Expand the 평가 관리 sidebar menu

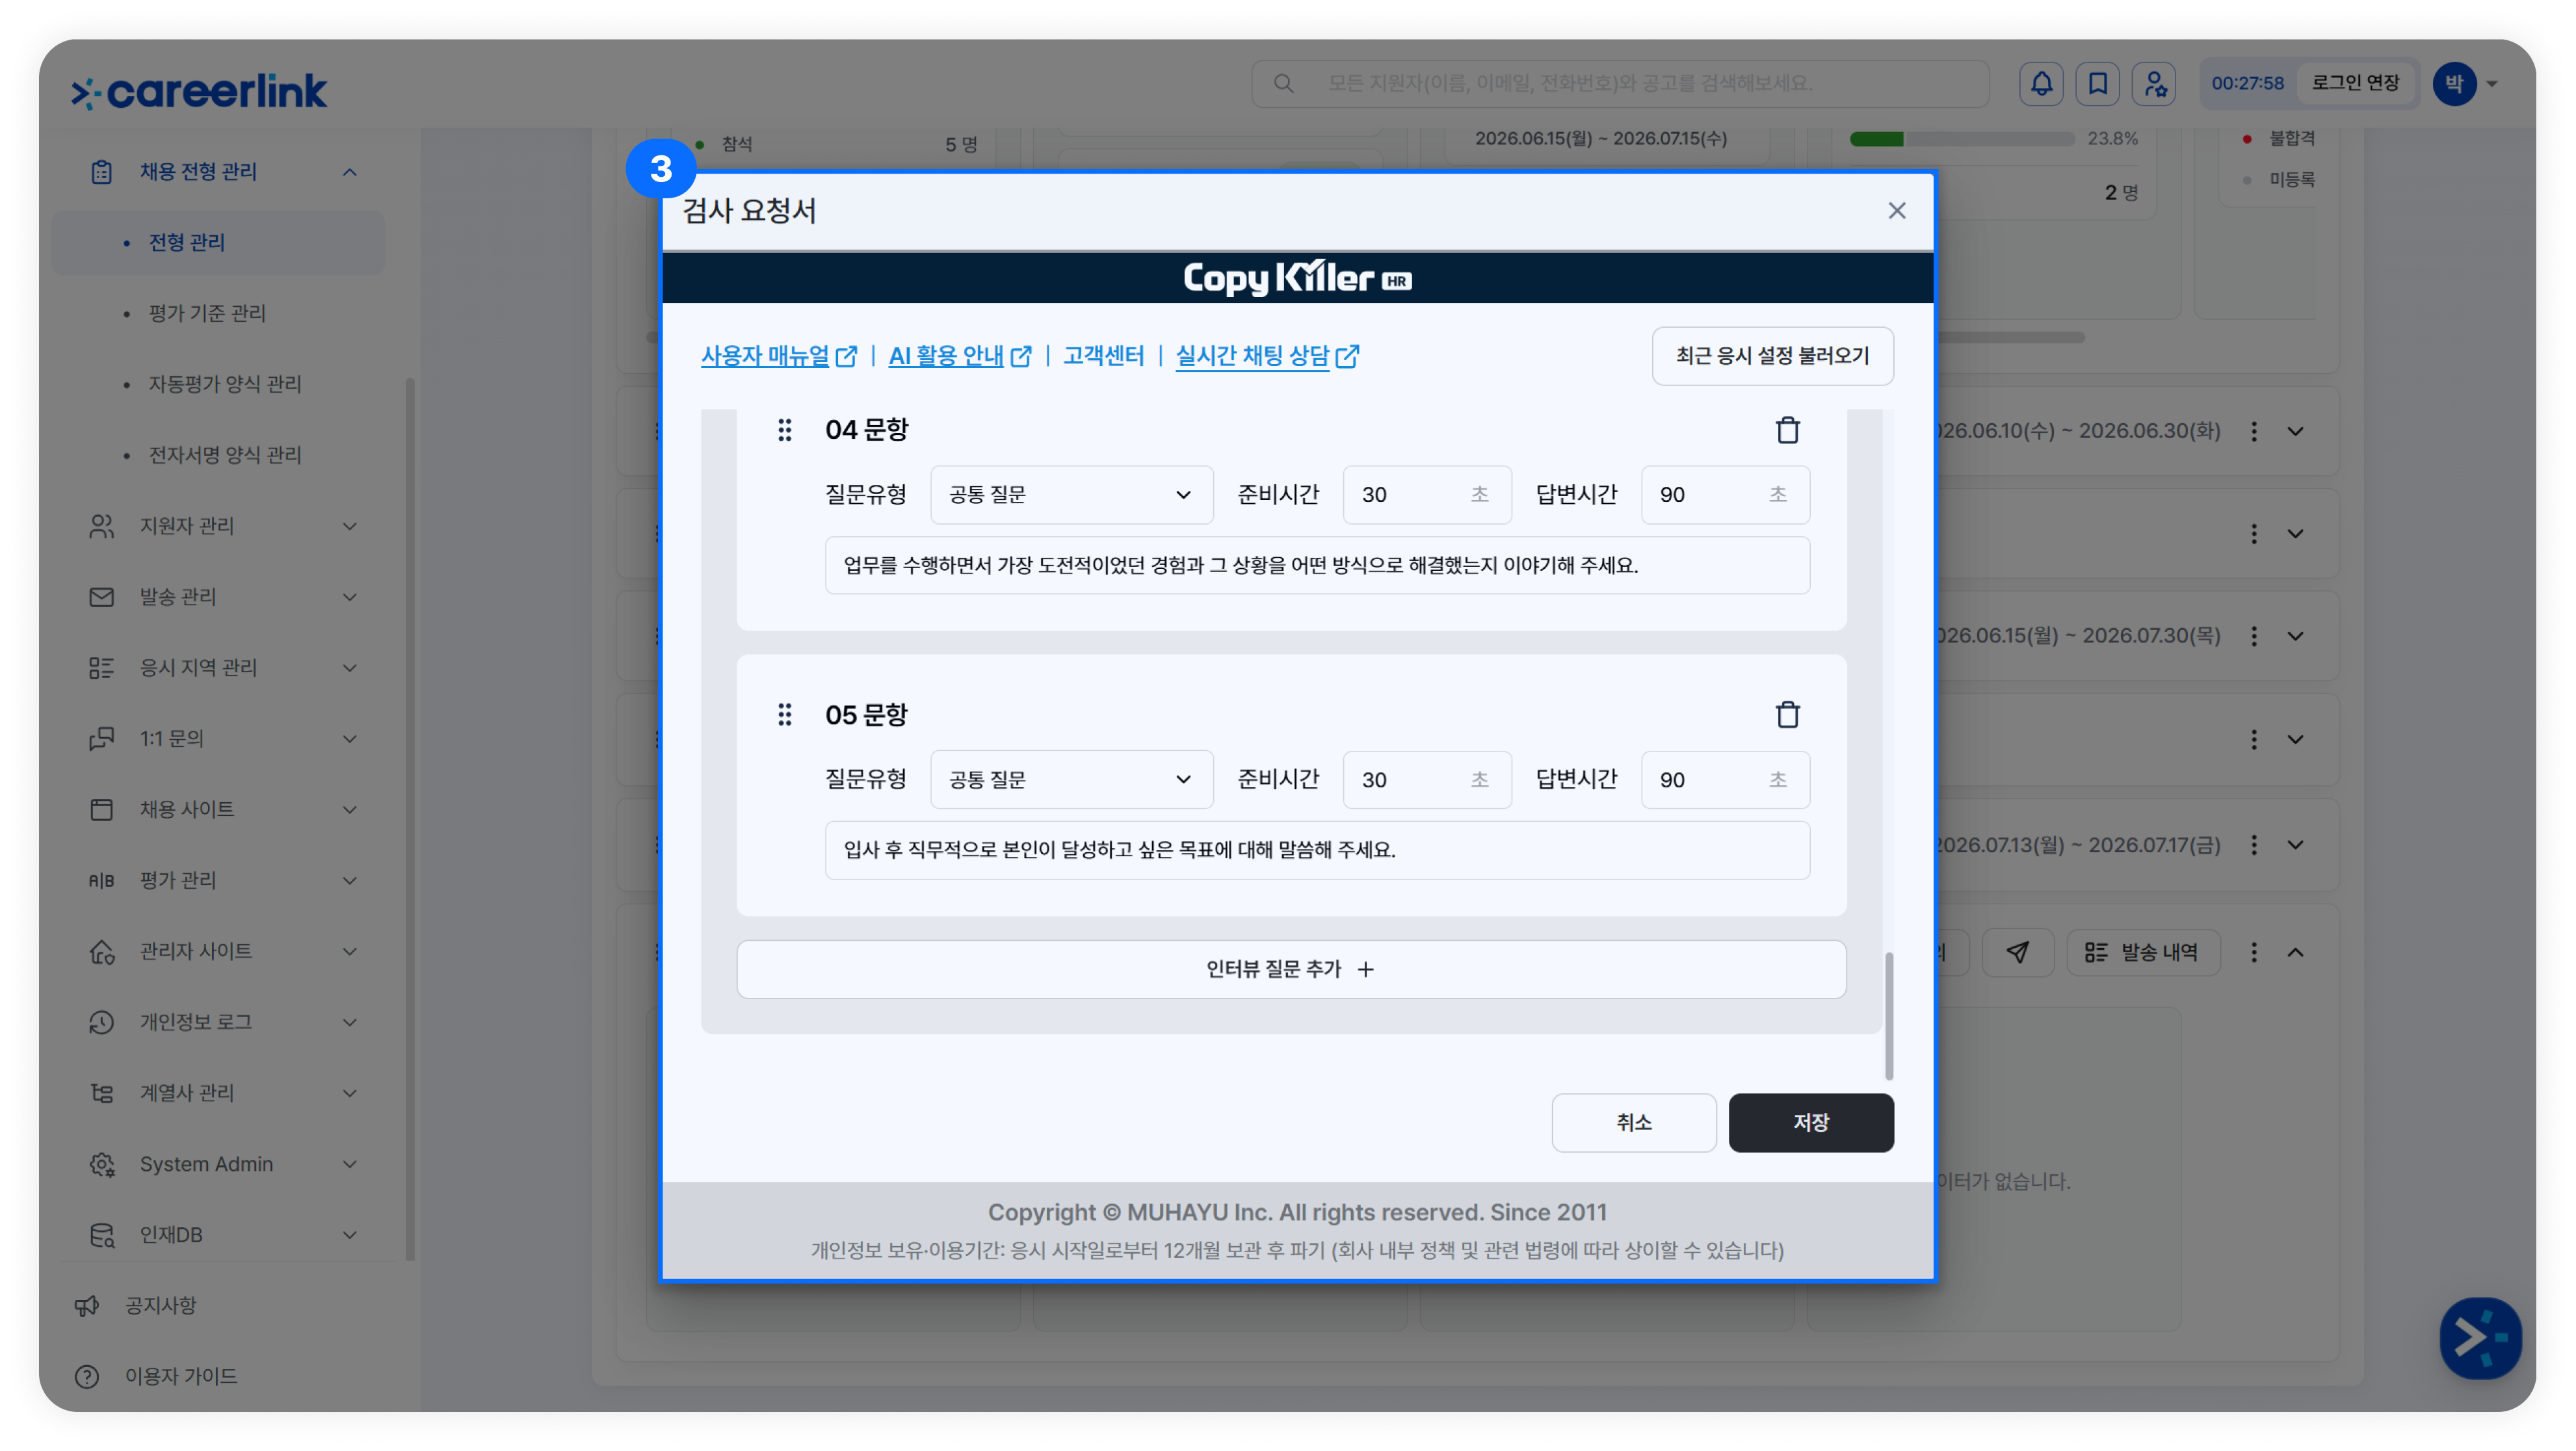click(349, 881)
